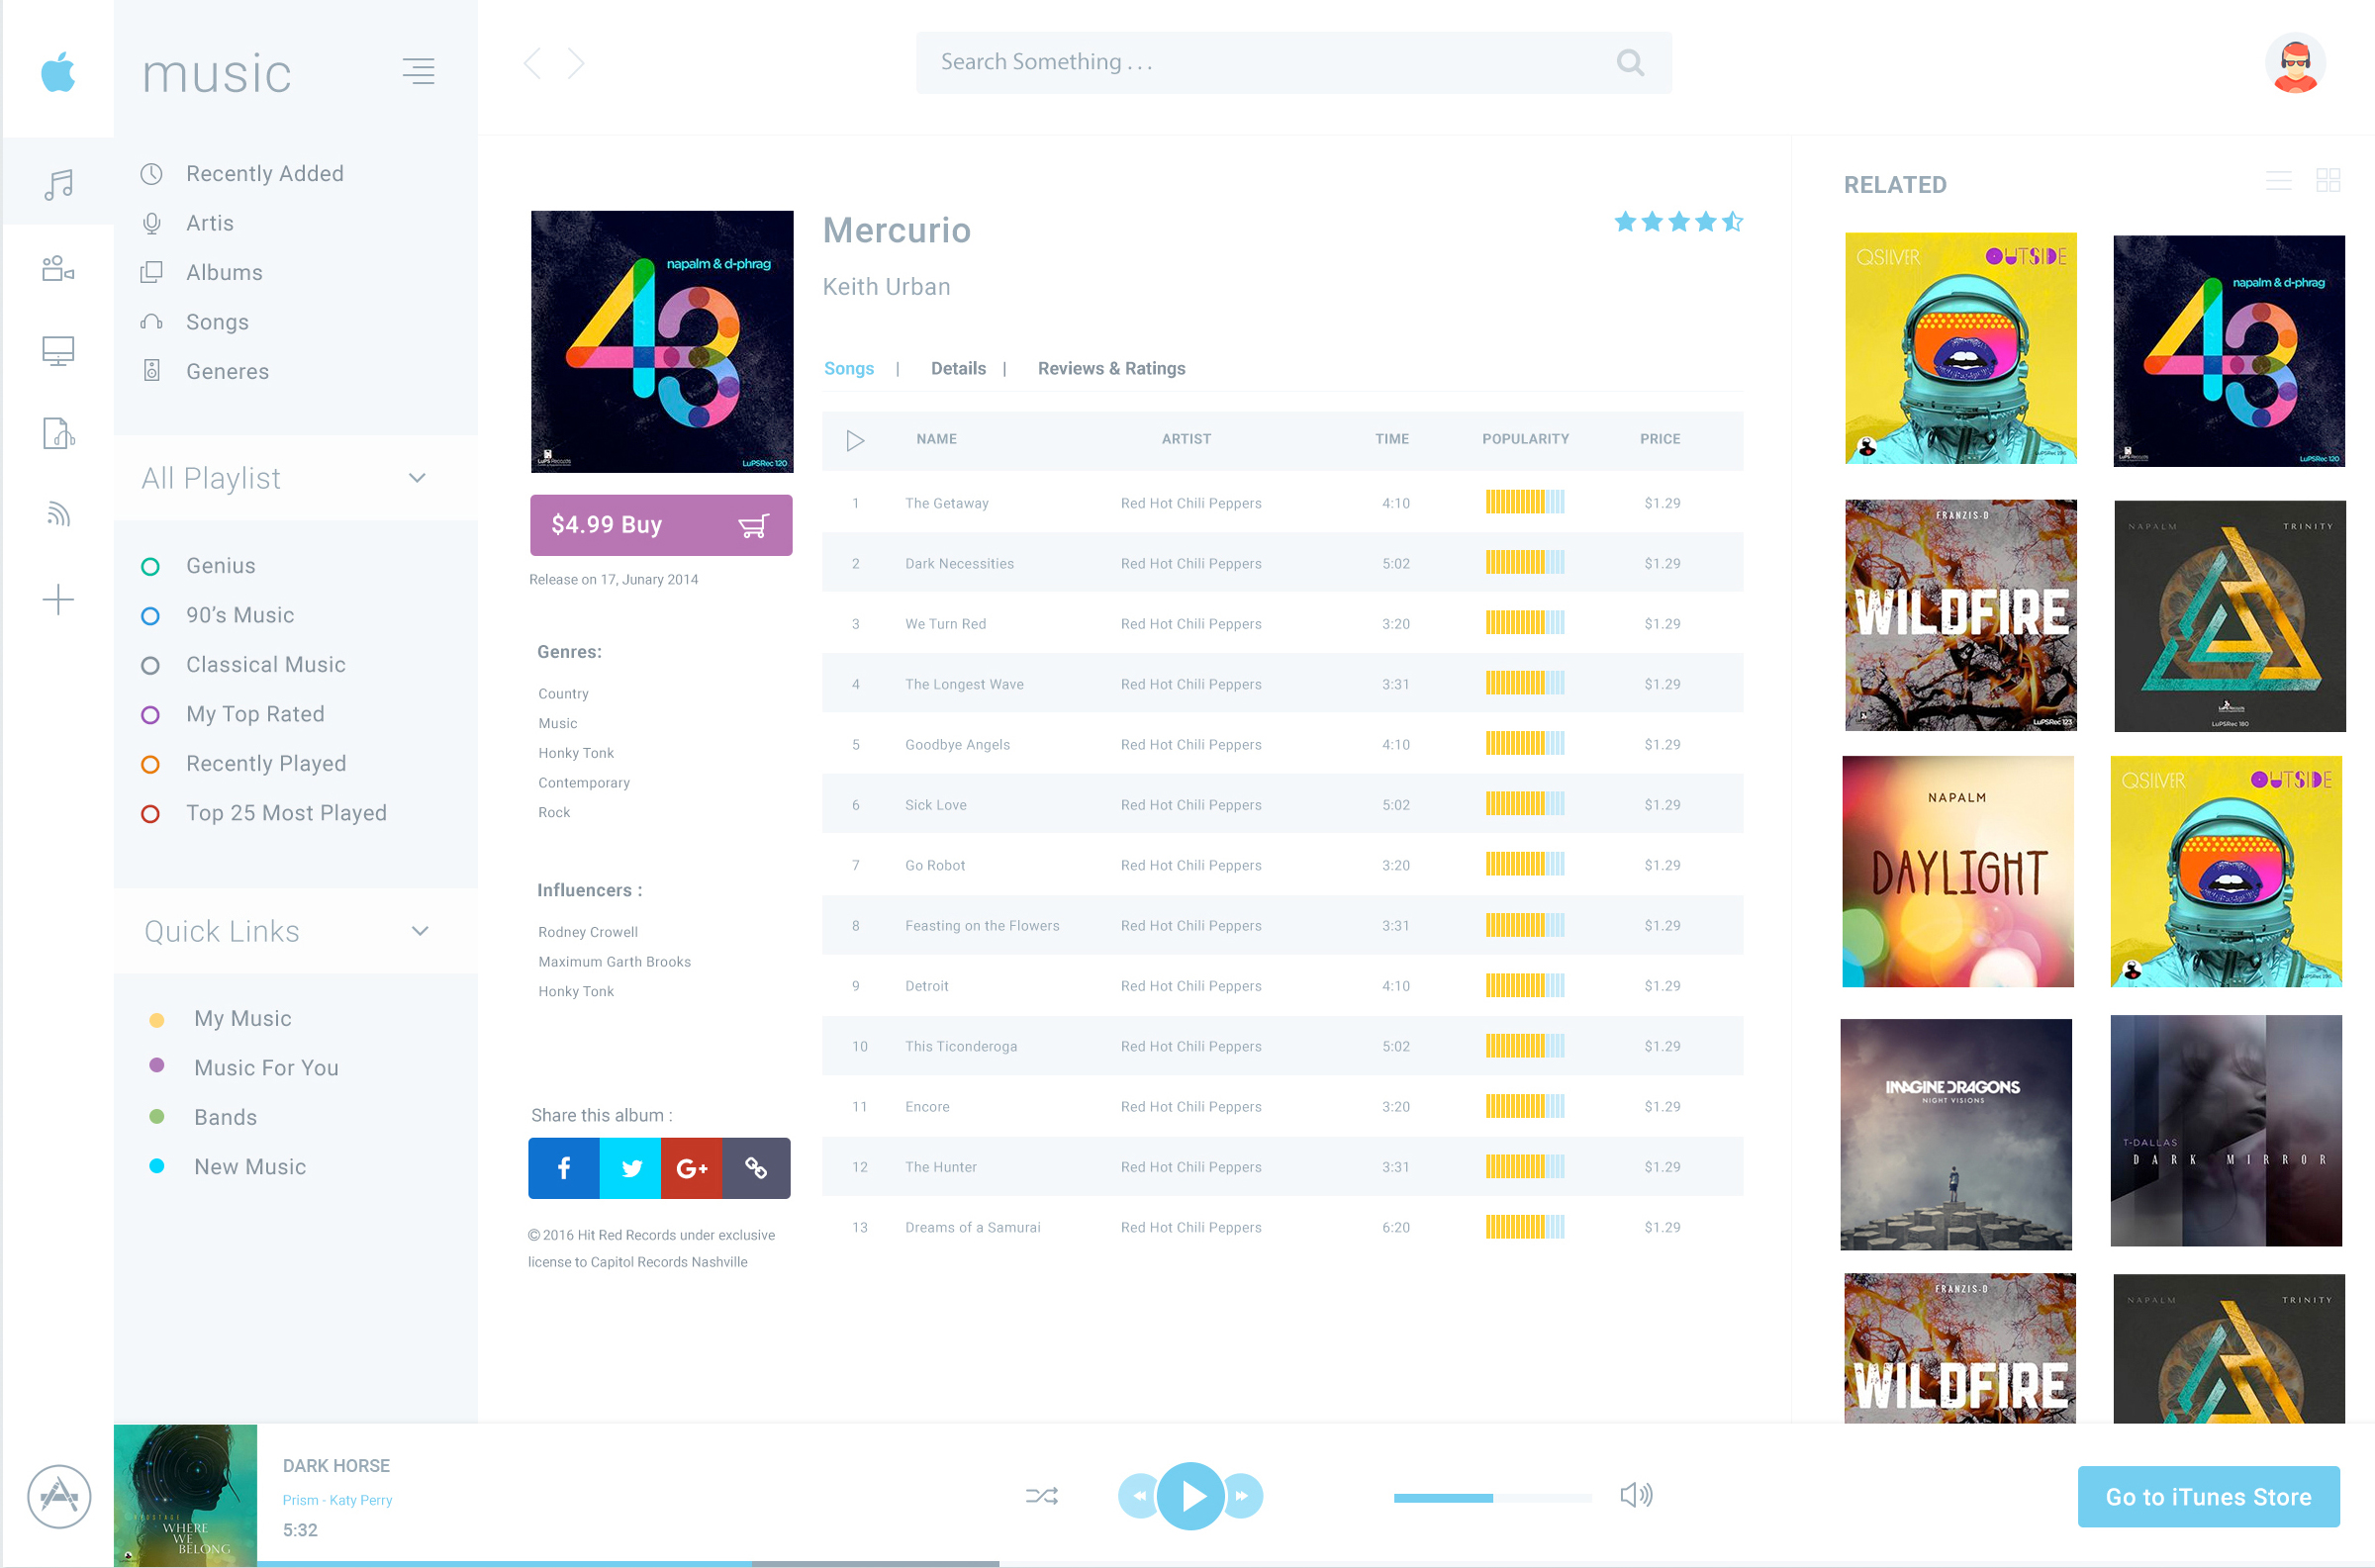Click the shuffle icon in player bar
Screen dimensions: 2375x1568
1041,1496
